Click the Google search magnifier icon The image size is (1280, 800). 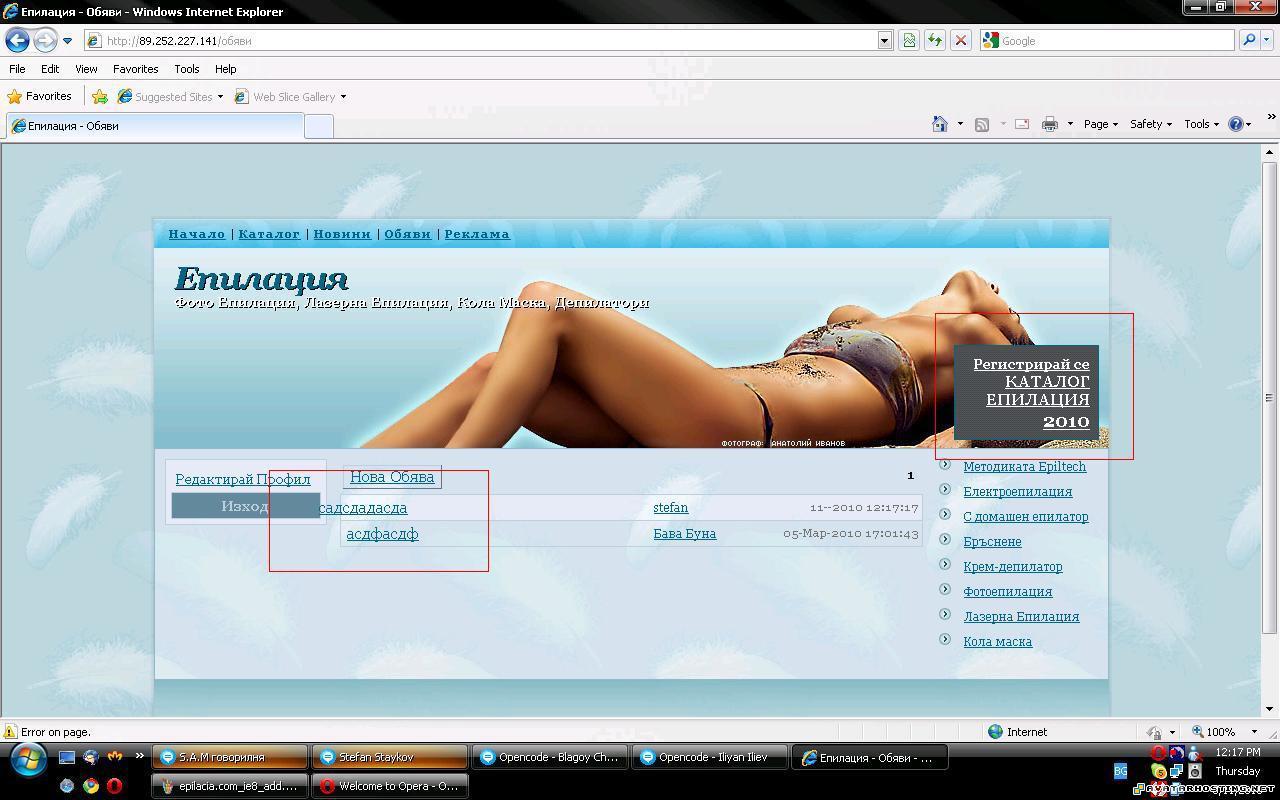pyautogui.click(x=1250, y=40)
